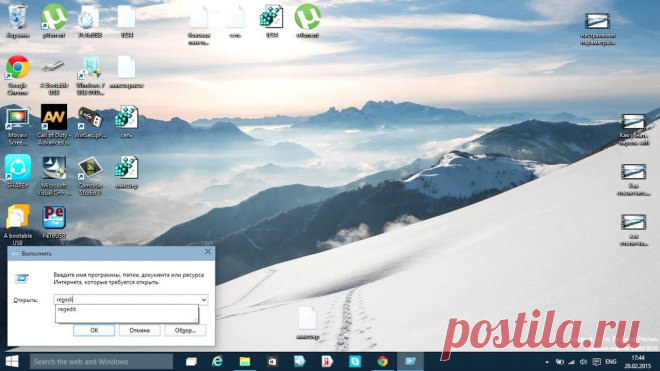The image size is (660, 371).
Task: Select the top-right video file настройка параметров
Action: pos(598,29)
